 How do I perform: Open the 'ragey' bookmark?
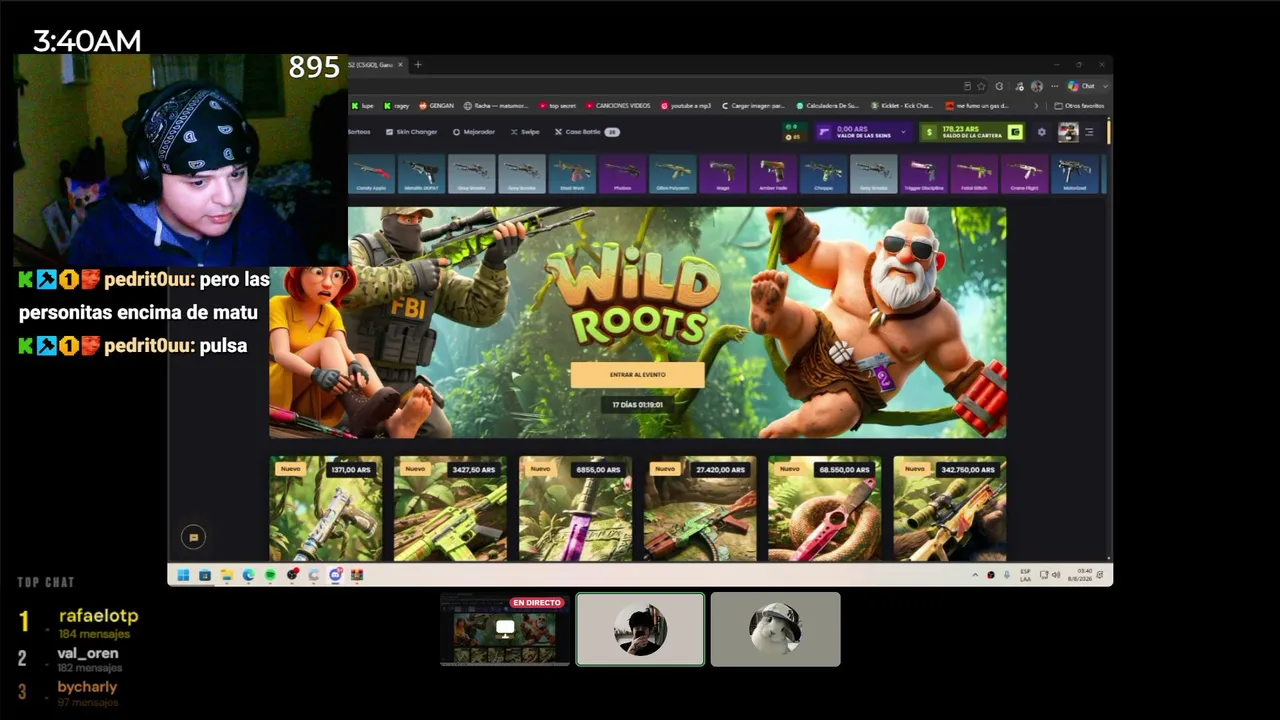(397, 105)
